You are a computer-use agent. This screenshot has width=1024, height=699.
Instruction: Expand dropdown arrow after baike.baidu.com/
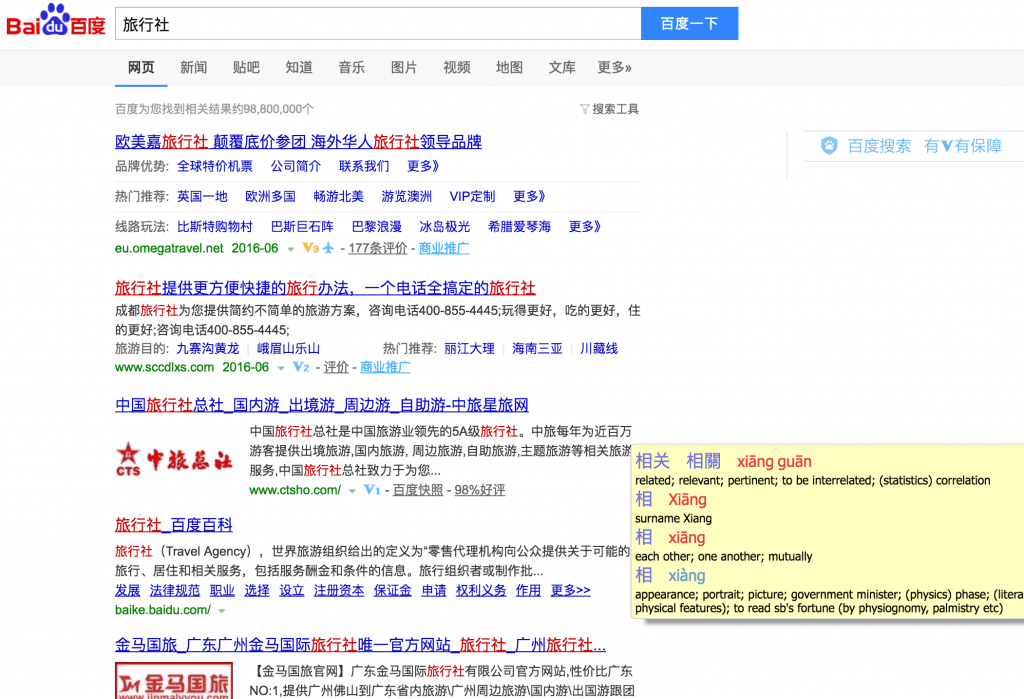[221, 611]
